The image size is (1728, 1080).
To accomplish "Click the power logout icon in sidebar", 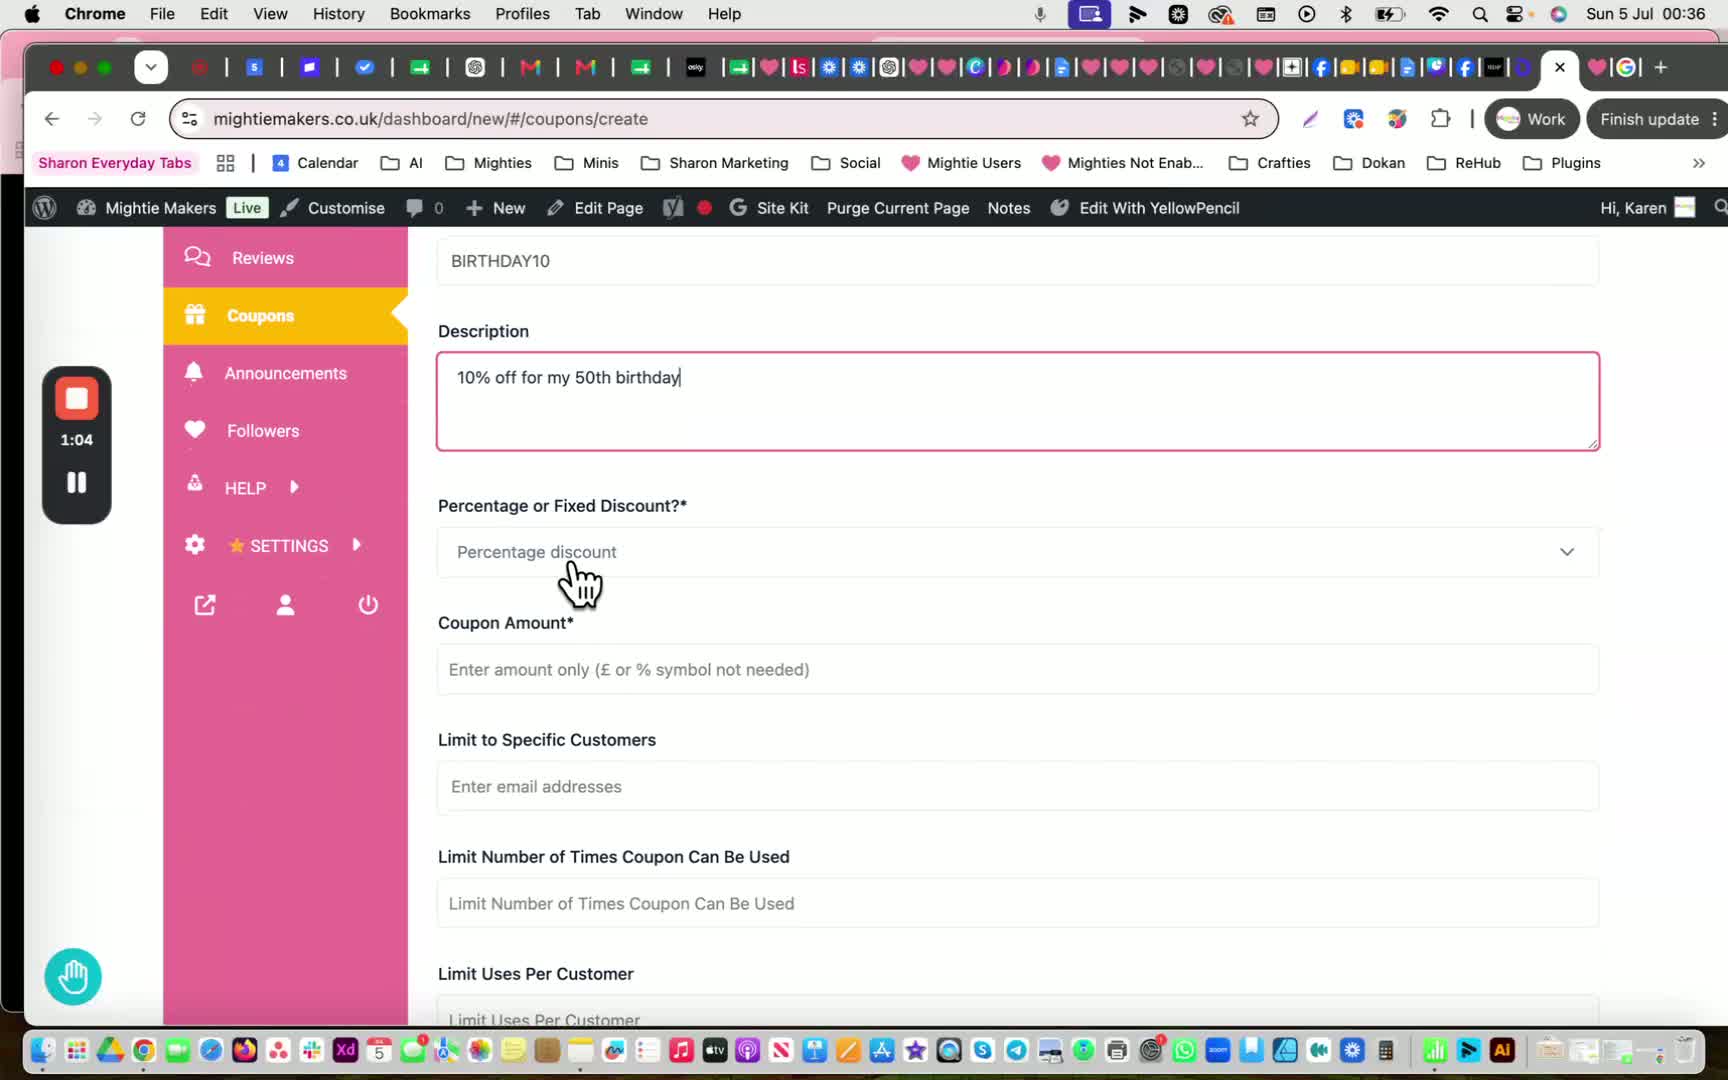I will pos(368,605).
